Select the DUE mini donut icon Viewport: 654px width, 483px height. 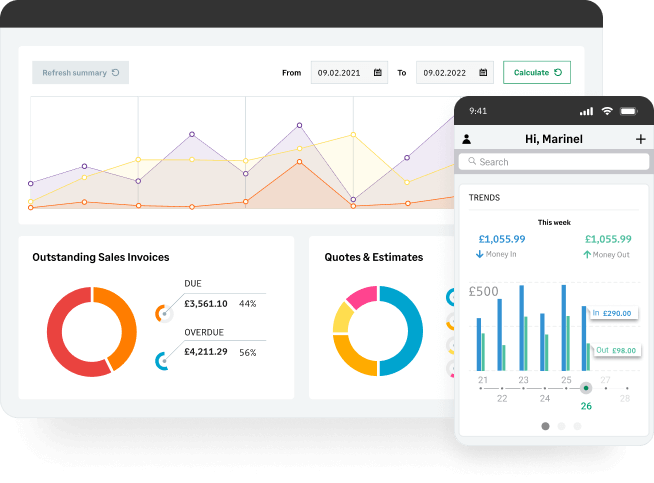click(x=164, y=314)
